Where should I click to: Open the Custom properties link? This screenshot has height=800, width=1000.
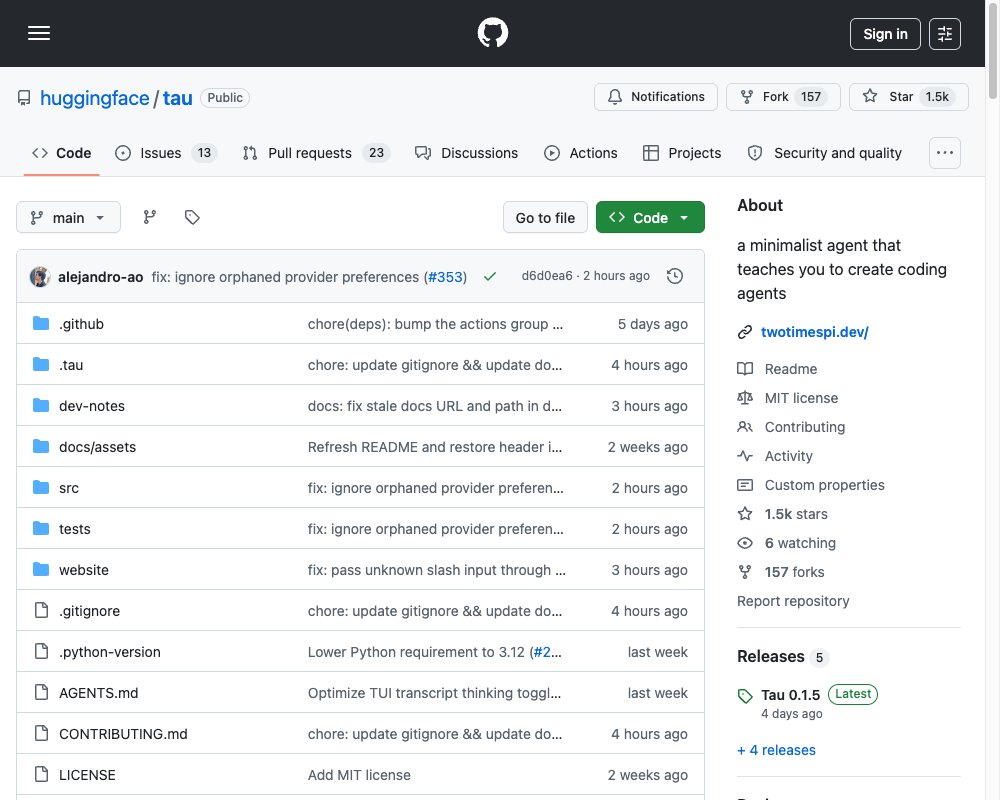tap(824, 485)
